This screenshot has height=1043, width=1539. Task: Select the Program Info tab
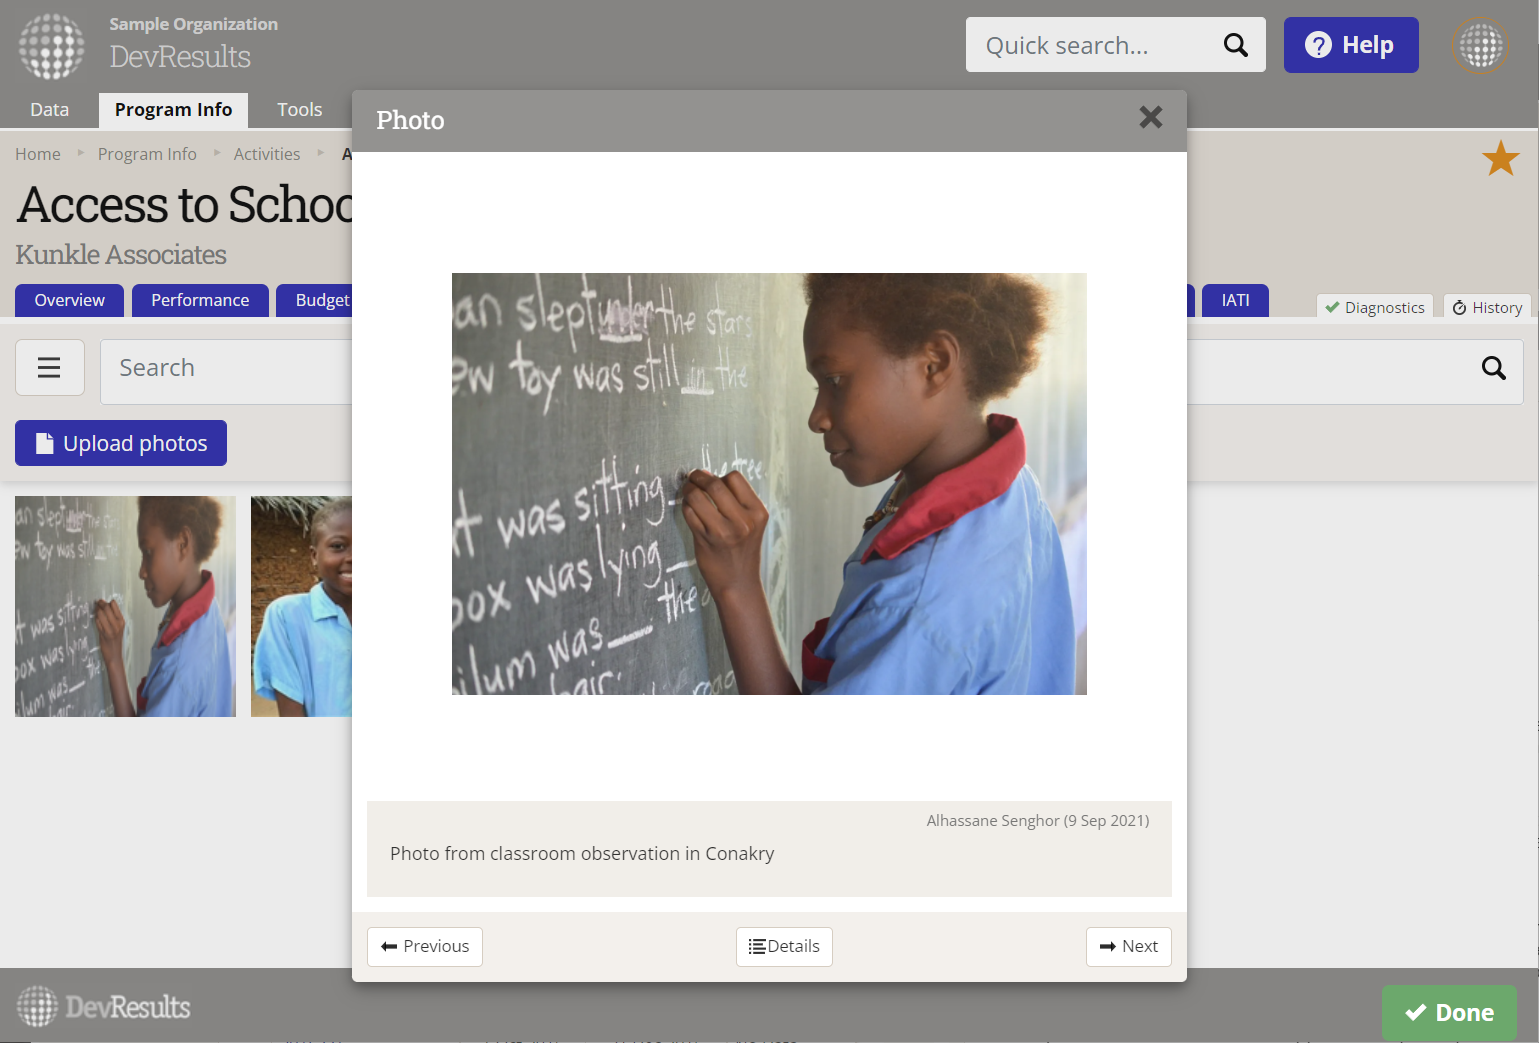tap(173, 110)
